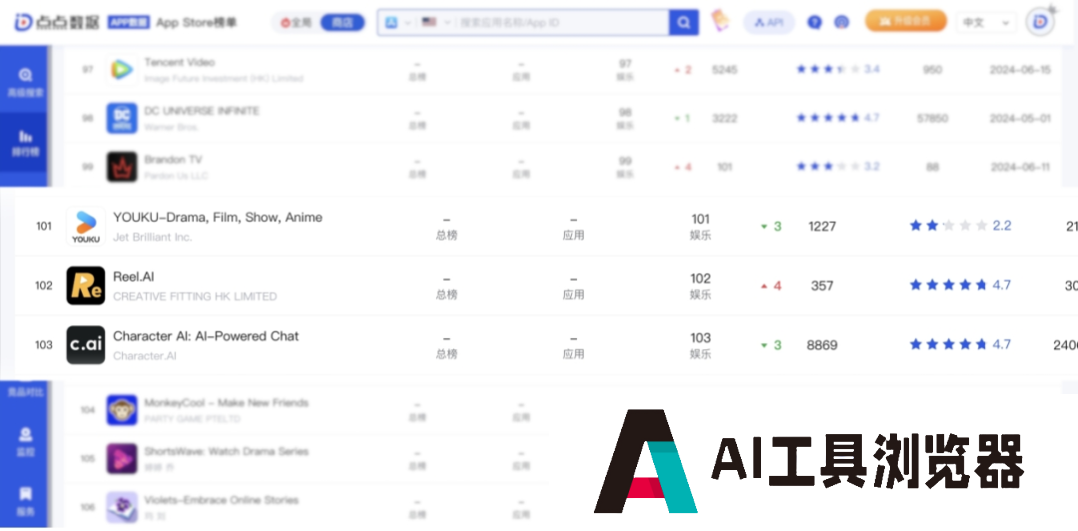The height and width of the screenshot is (531, 1078).
Task: Click the YOUKU app icon
Action: pyautogui.click(x=86, y=226)
